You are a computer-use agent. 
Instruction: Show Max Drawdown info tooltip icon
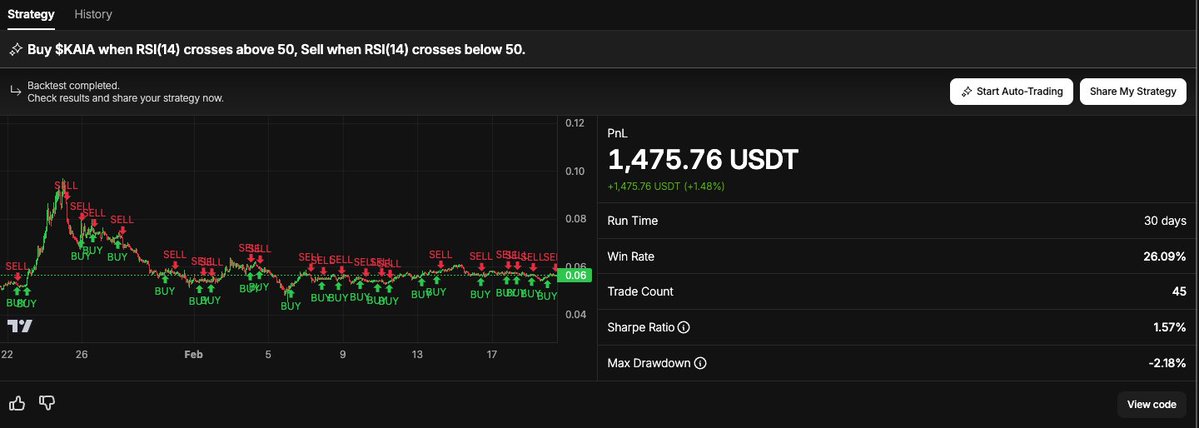pos(700,363)
